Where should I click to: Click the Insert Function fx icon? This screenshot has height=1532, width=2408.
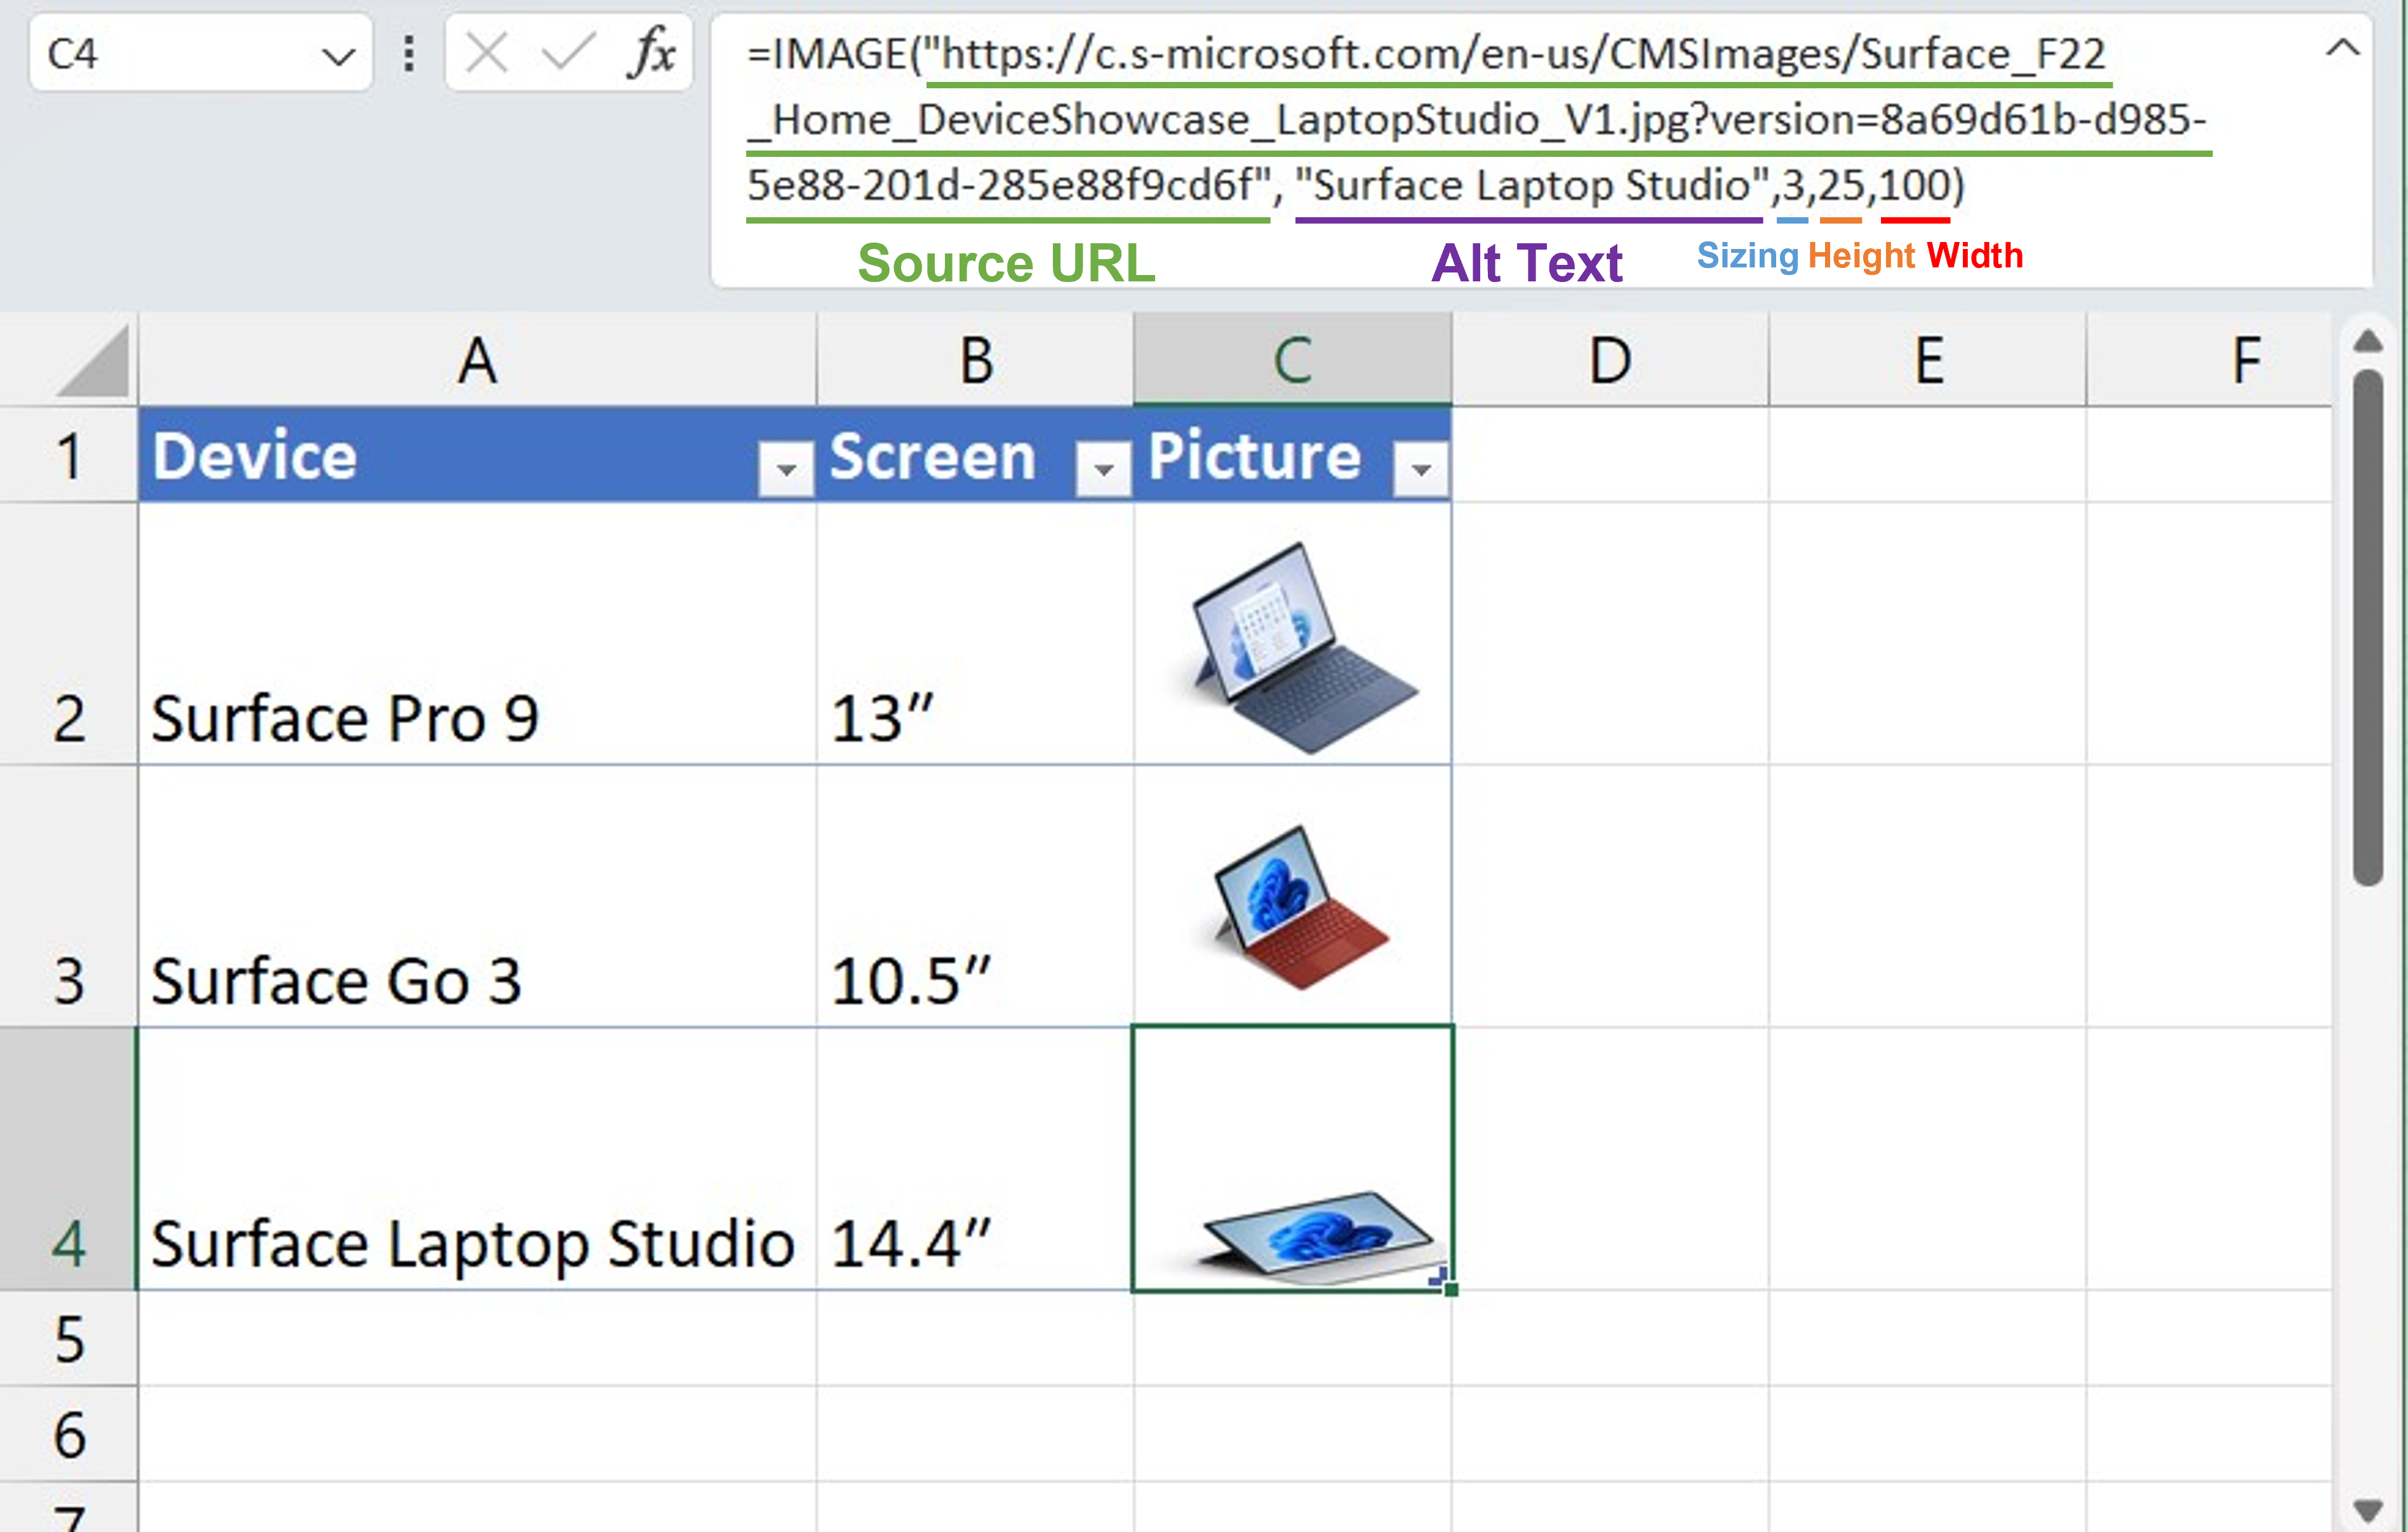tap(652, 53)
